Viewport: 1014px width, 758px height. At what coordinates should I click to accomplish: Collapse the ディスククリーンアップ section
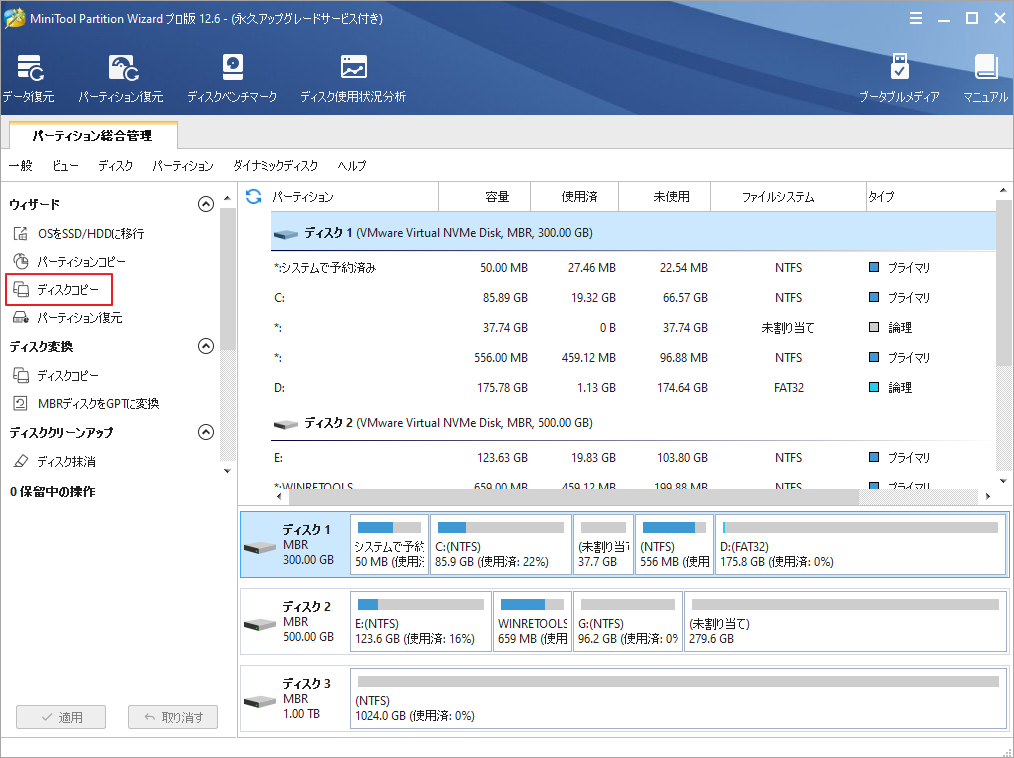coord(206,433)
